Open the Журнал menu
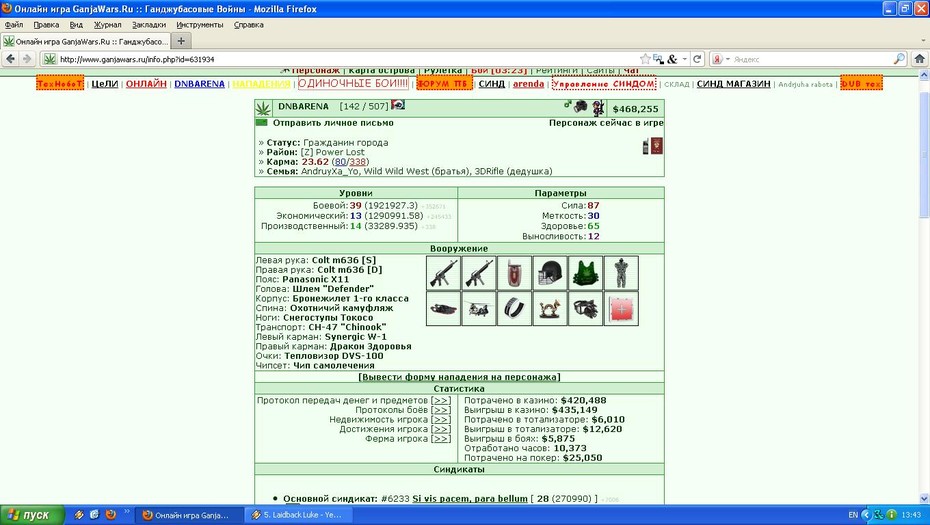The width and height of the screenshot is (930, 525). pos(107,25)
